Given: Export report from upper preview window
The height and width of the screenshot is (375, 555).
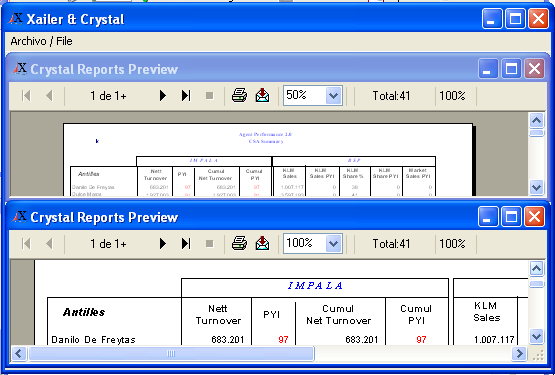Looking at the screenshot, I should point(262,95).
